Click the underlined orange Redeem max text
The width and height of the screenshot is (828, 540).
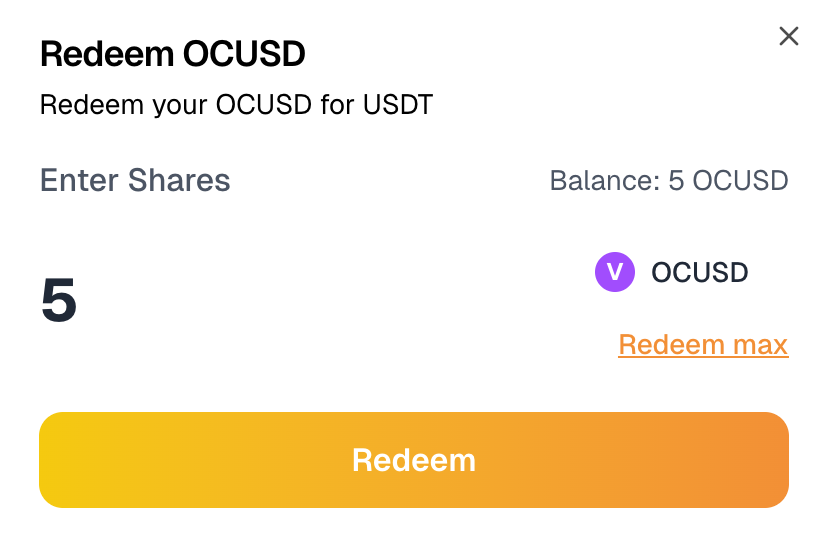coord(703,345)
